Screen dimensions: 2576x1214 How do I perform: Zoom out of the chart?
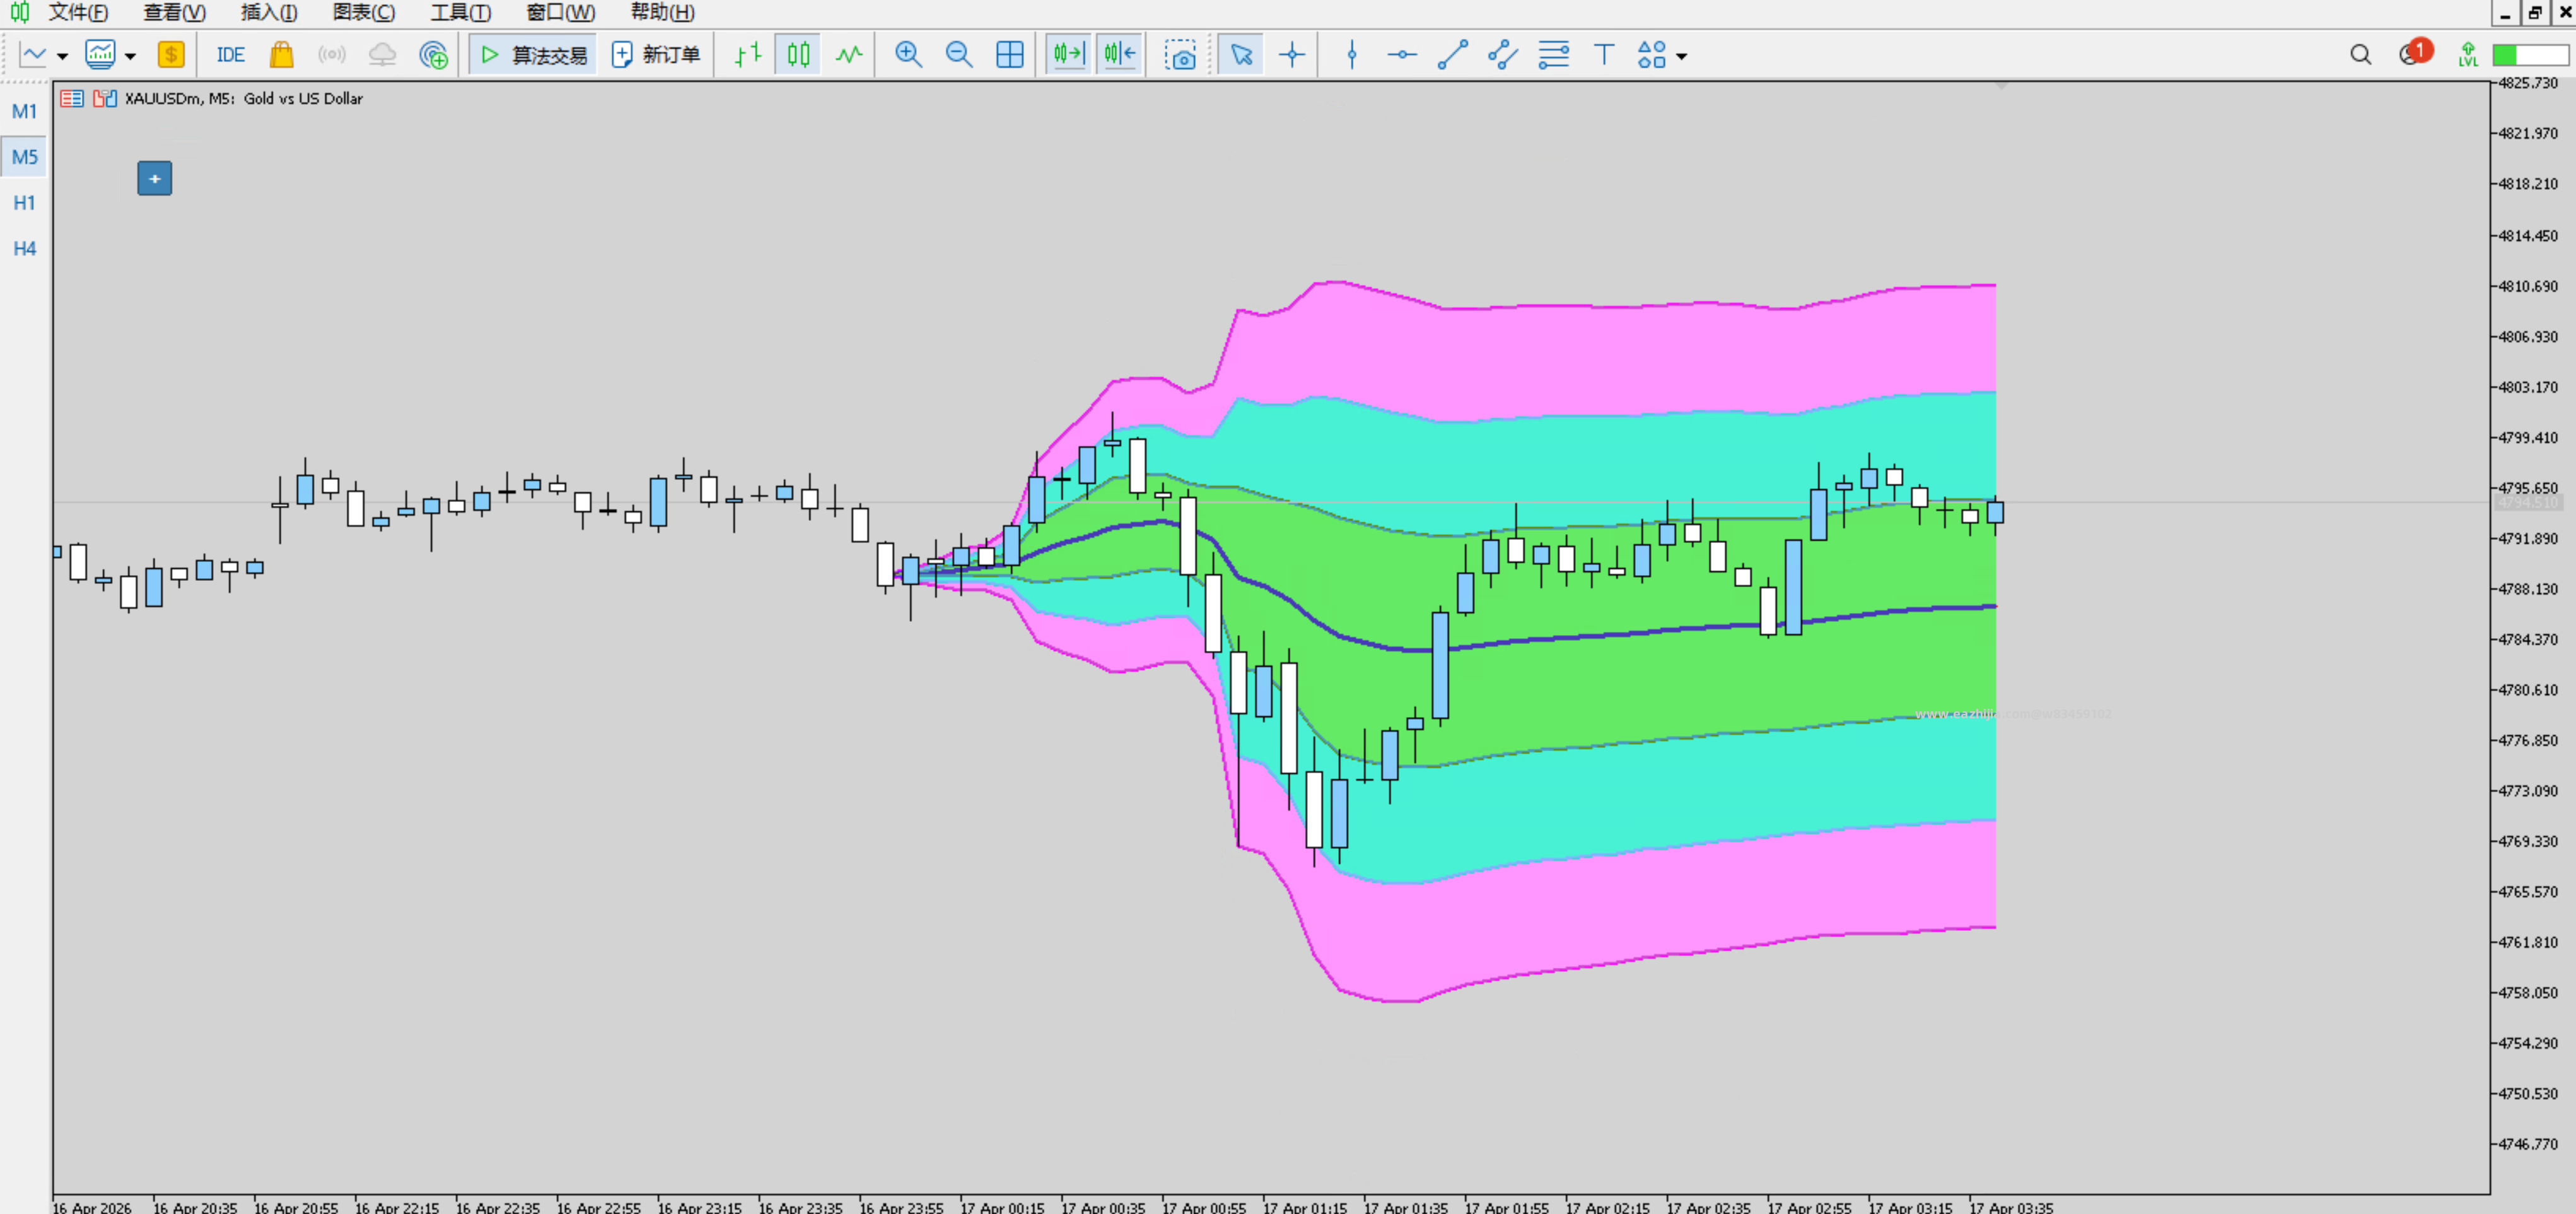(x=959, y=55)
